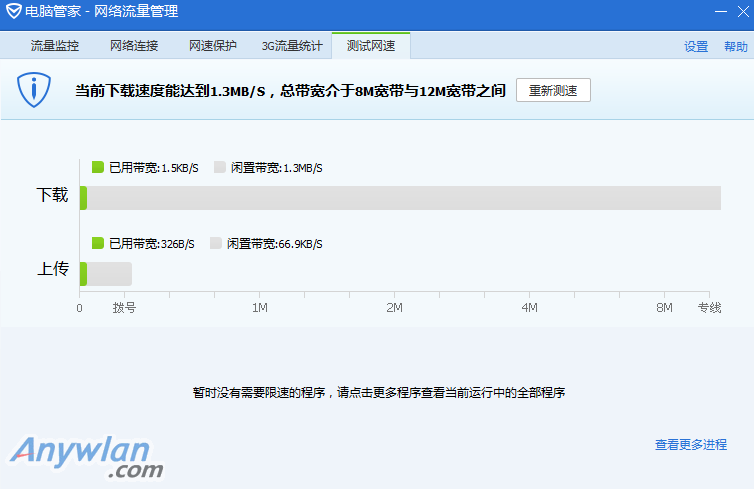This screenshot has width=754, height=489.
Task: Click the 4M axis label
Action: (x=529, y=308)
